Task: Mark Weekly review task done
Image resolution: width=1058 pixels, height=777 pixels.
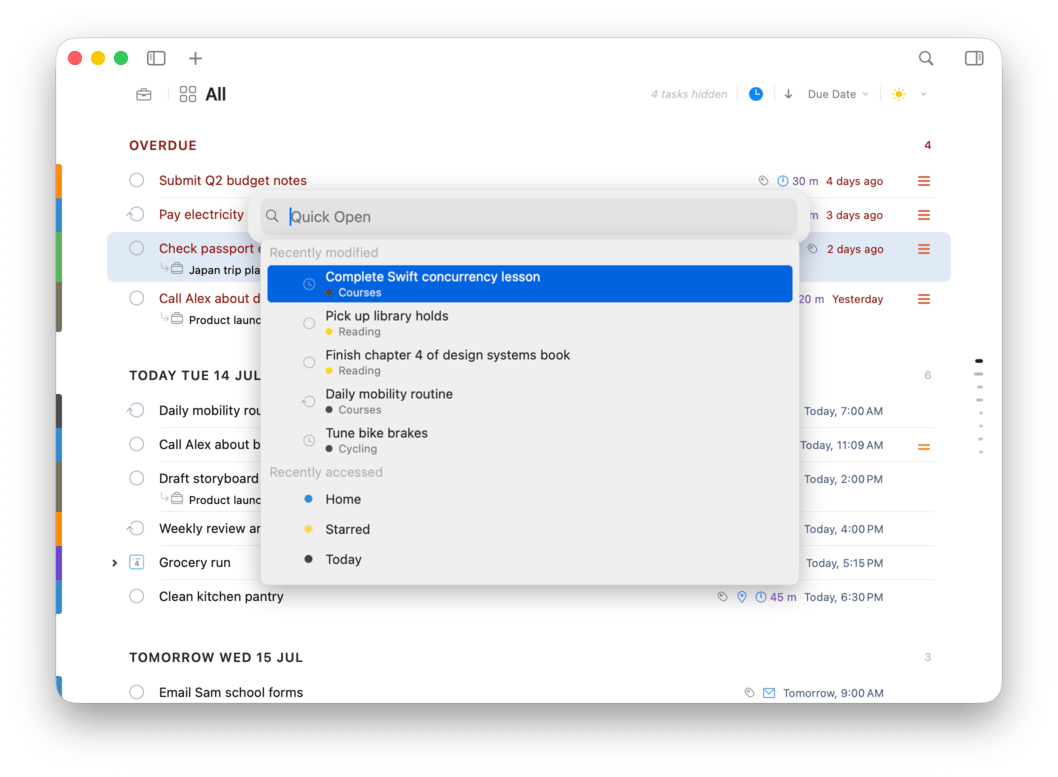Action: tap(136, 528)
